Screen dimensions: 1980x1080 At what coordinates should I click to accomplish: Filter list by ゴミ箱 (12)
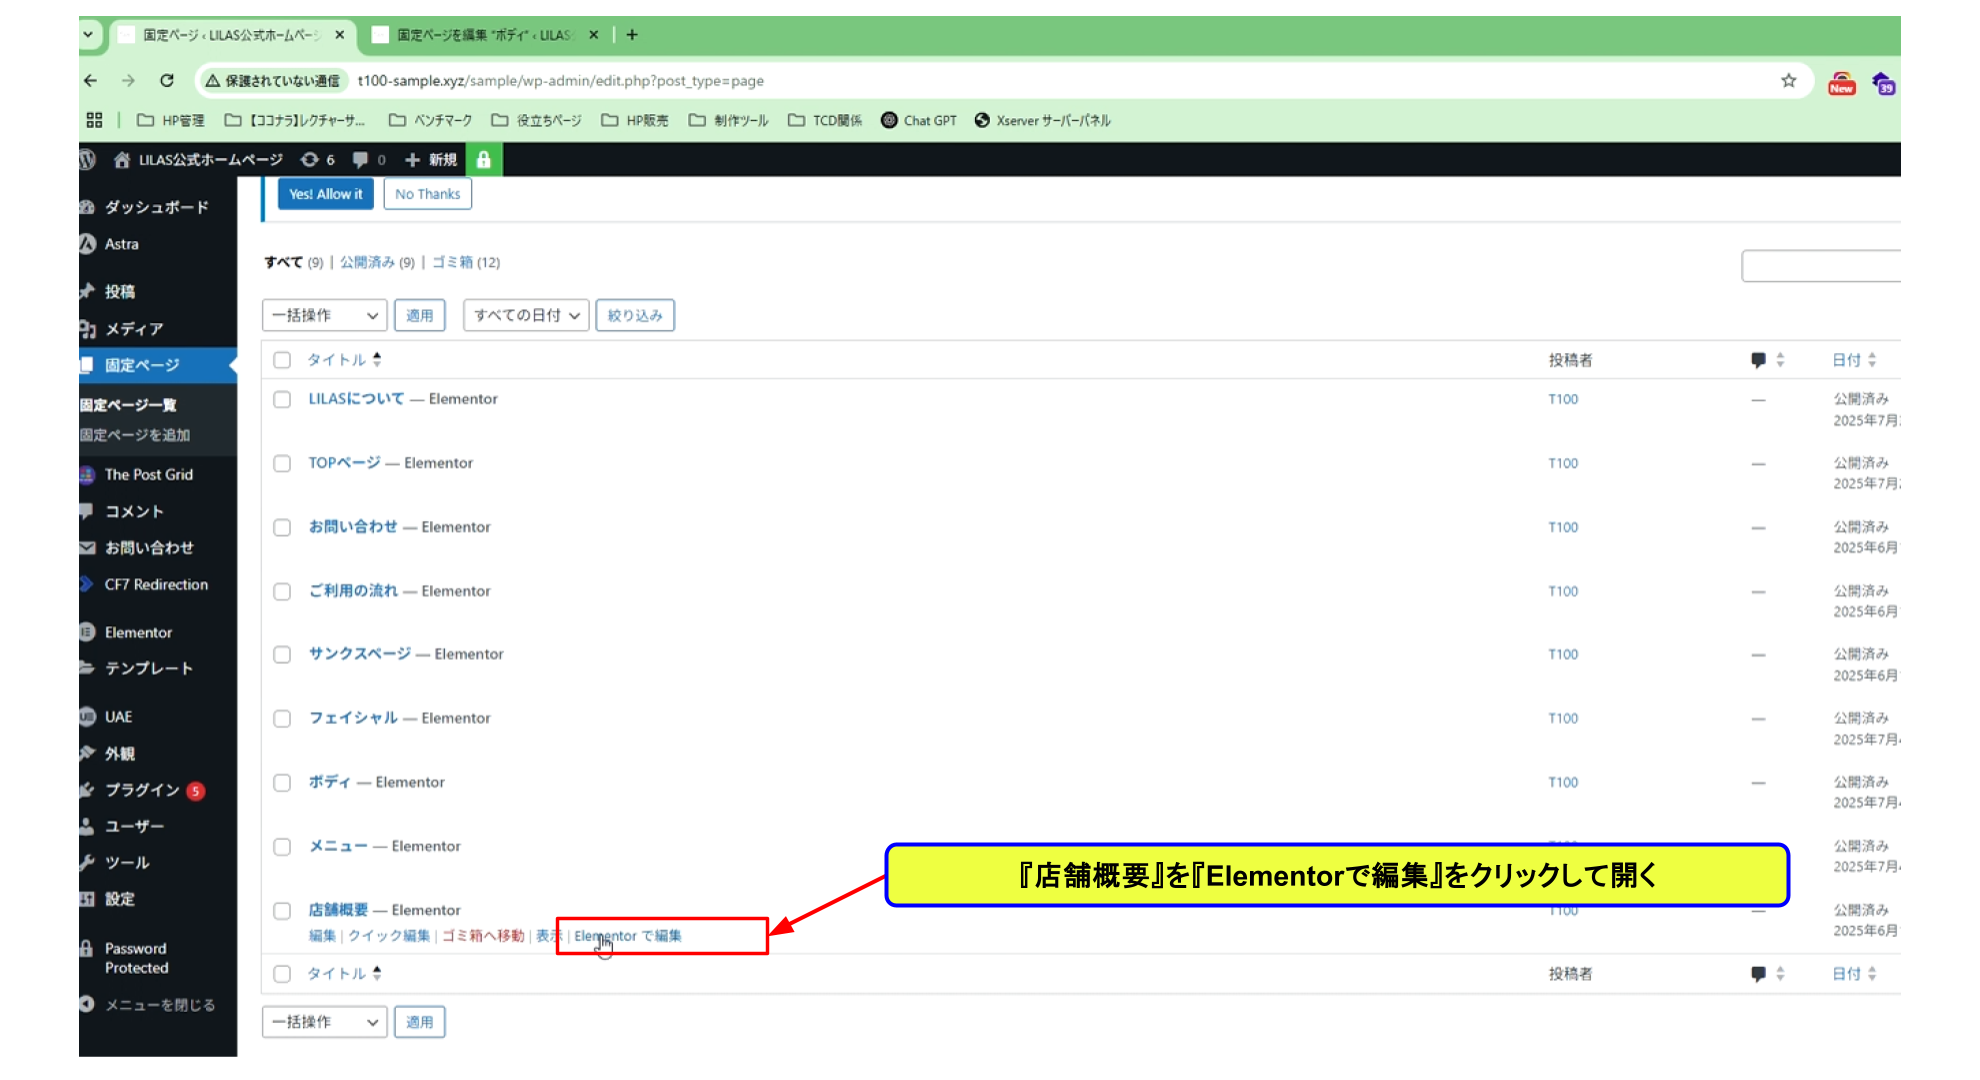tap(466, 262)
